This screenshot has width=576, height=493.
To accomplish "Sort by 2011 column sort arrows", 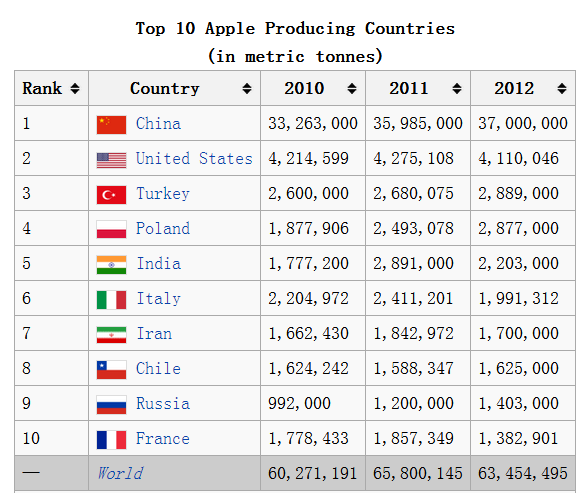I will pyautogui.click(x=457, y=89).
